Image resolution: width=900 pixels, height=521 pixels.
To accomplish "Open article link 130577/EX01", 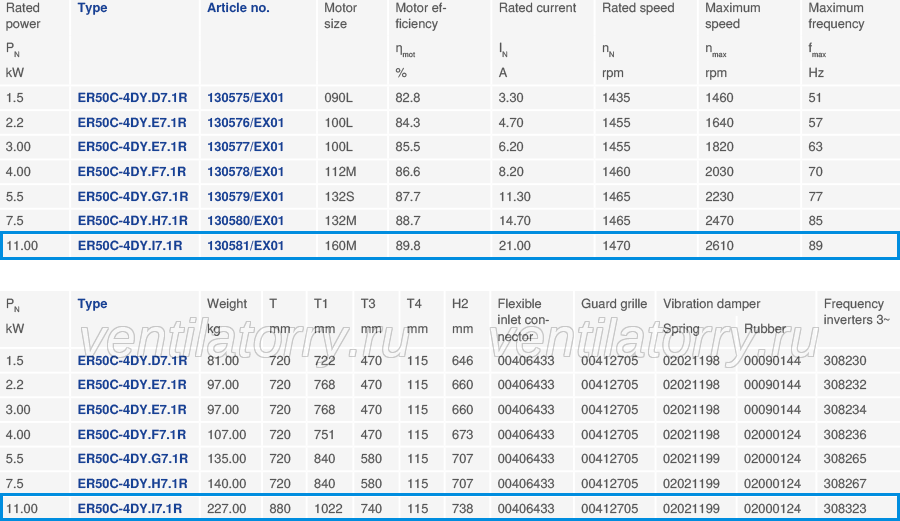I will pyautogui.click(x=245, y=147).
